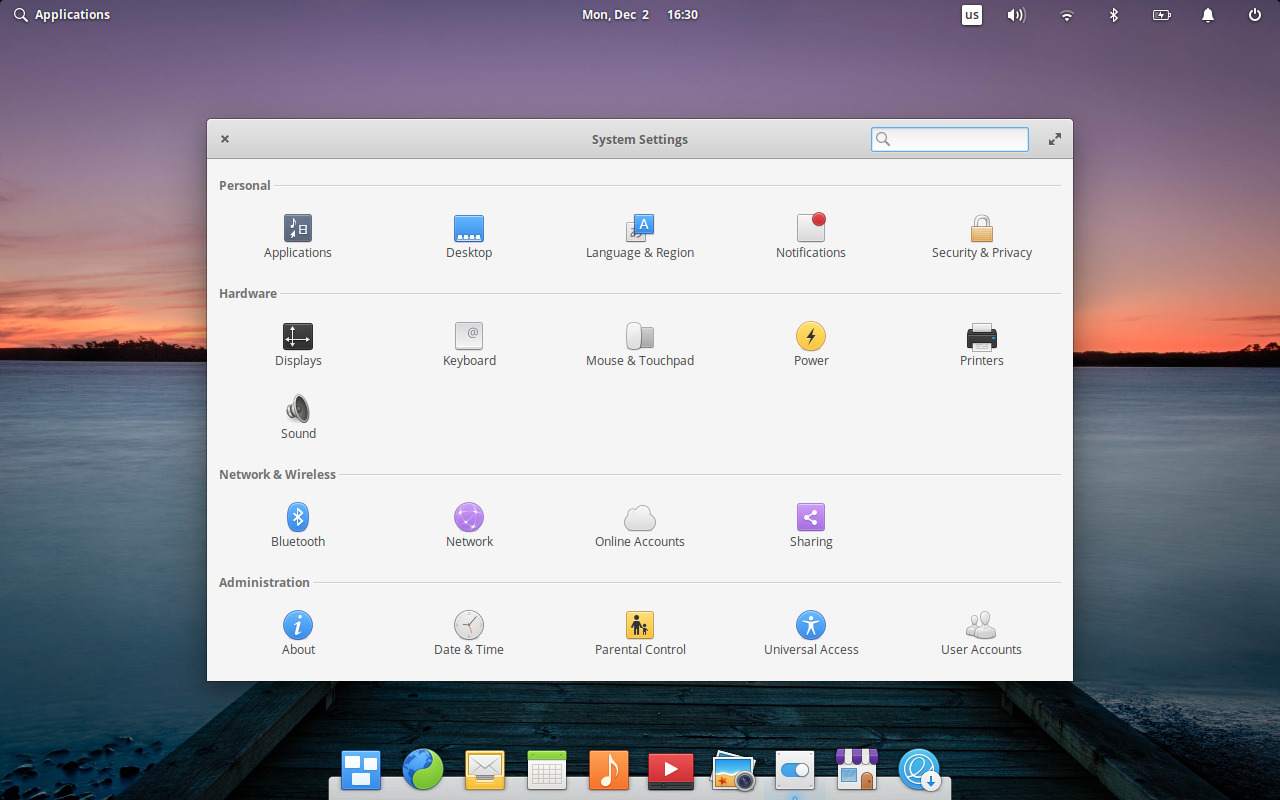
Task: Click the date in the top panel
Action: coord(614,14)
